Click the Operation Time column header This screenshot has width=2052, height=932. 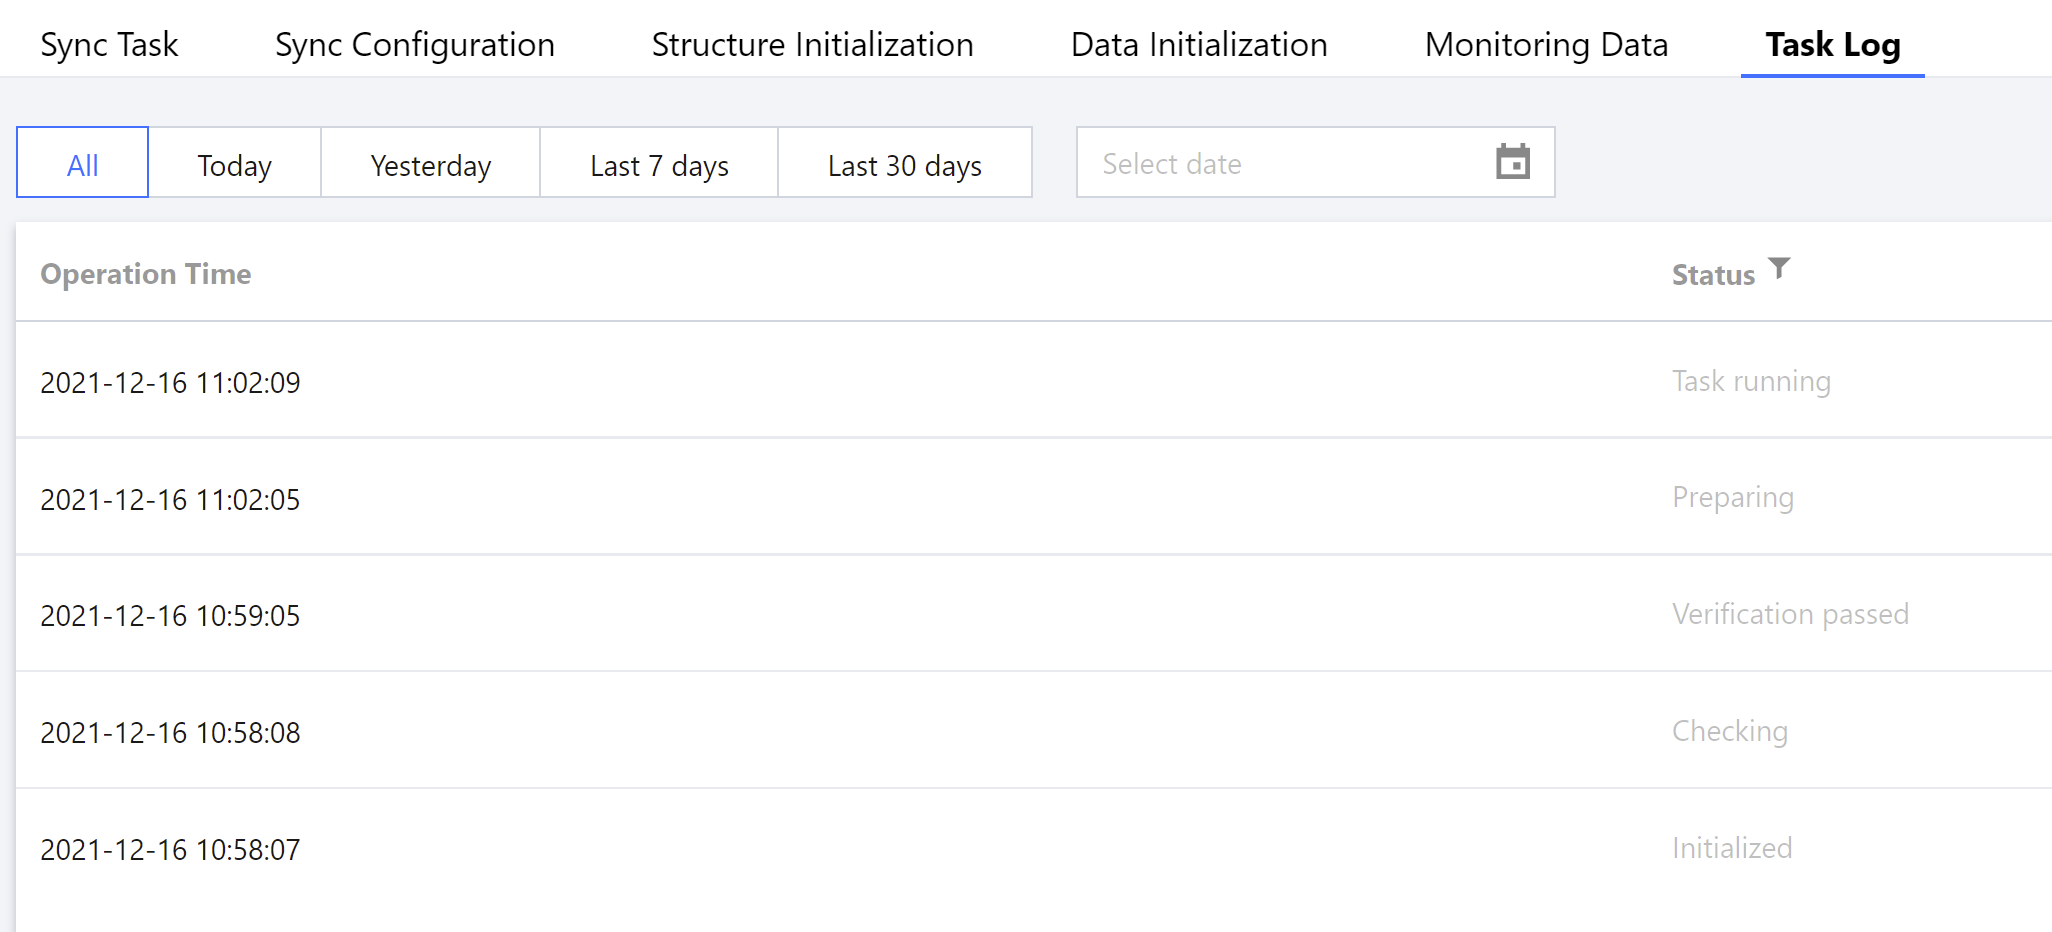tap(146, 274)
